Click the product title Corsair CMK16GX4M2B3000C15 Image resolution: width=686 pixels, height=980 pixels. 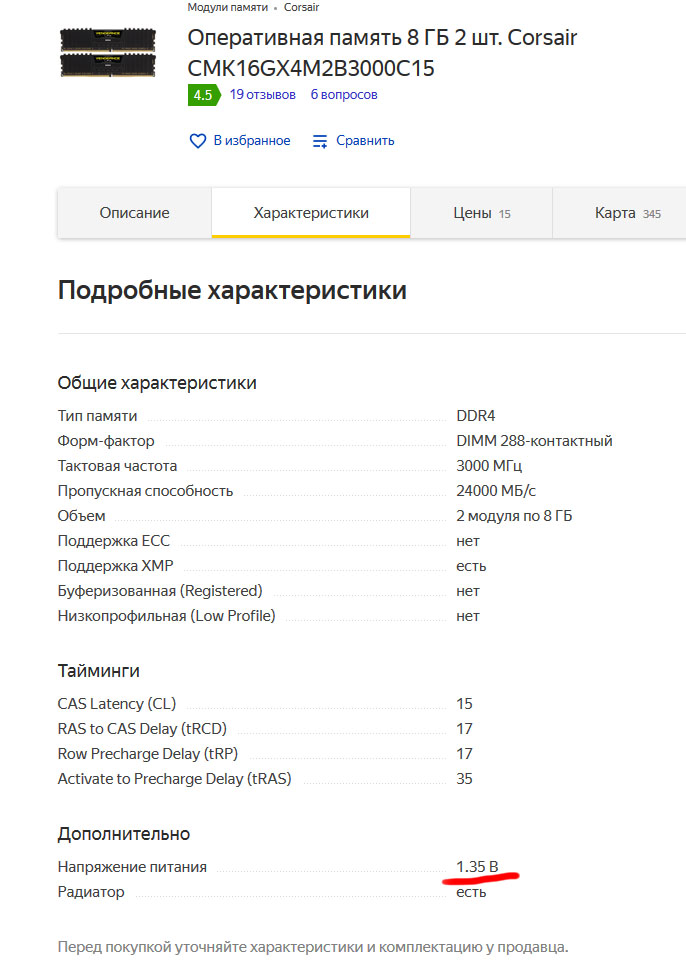click(382, 52)
